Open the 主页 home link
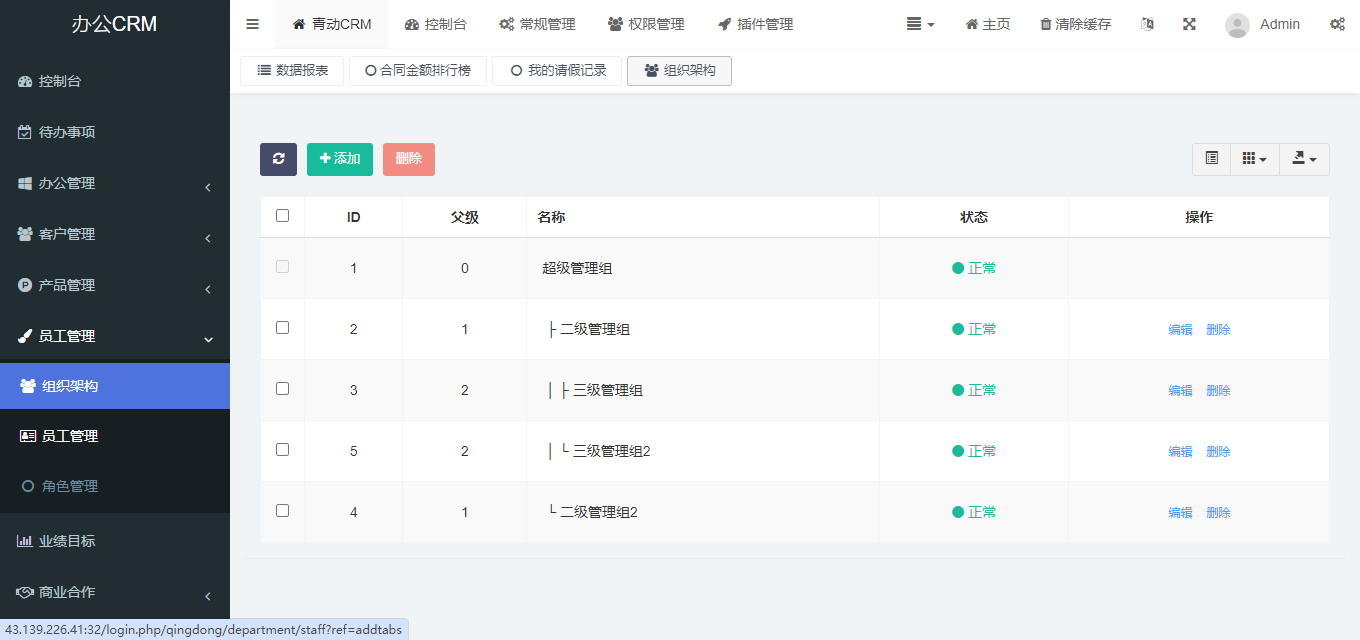 [x=987, y=24]
